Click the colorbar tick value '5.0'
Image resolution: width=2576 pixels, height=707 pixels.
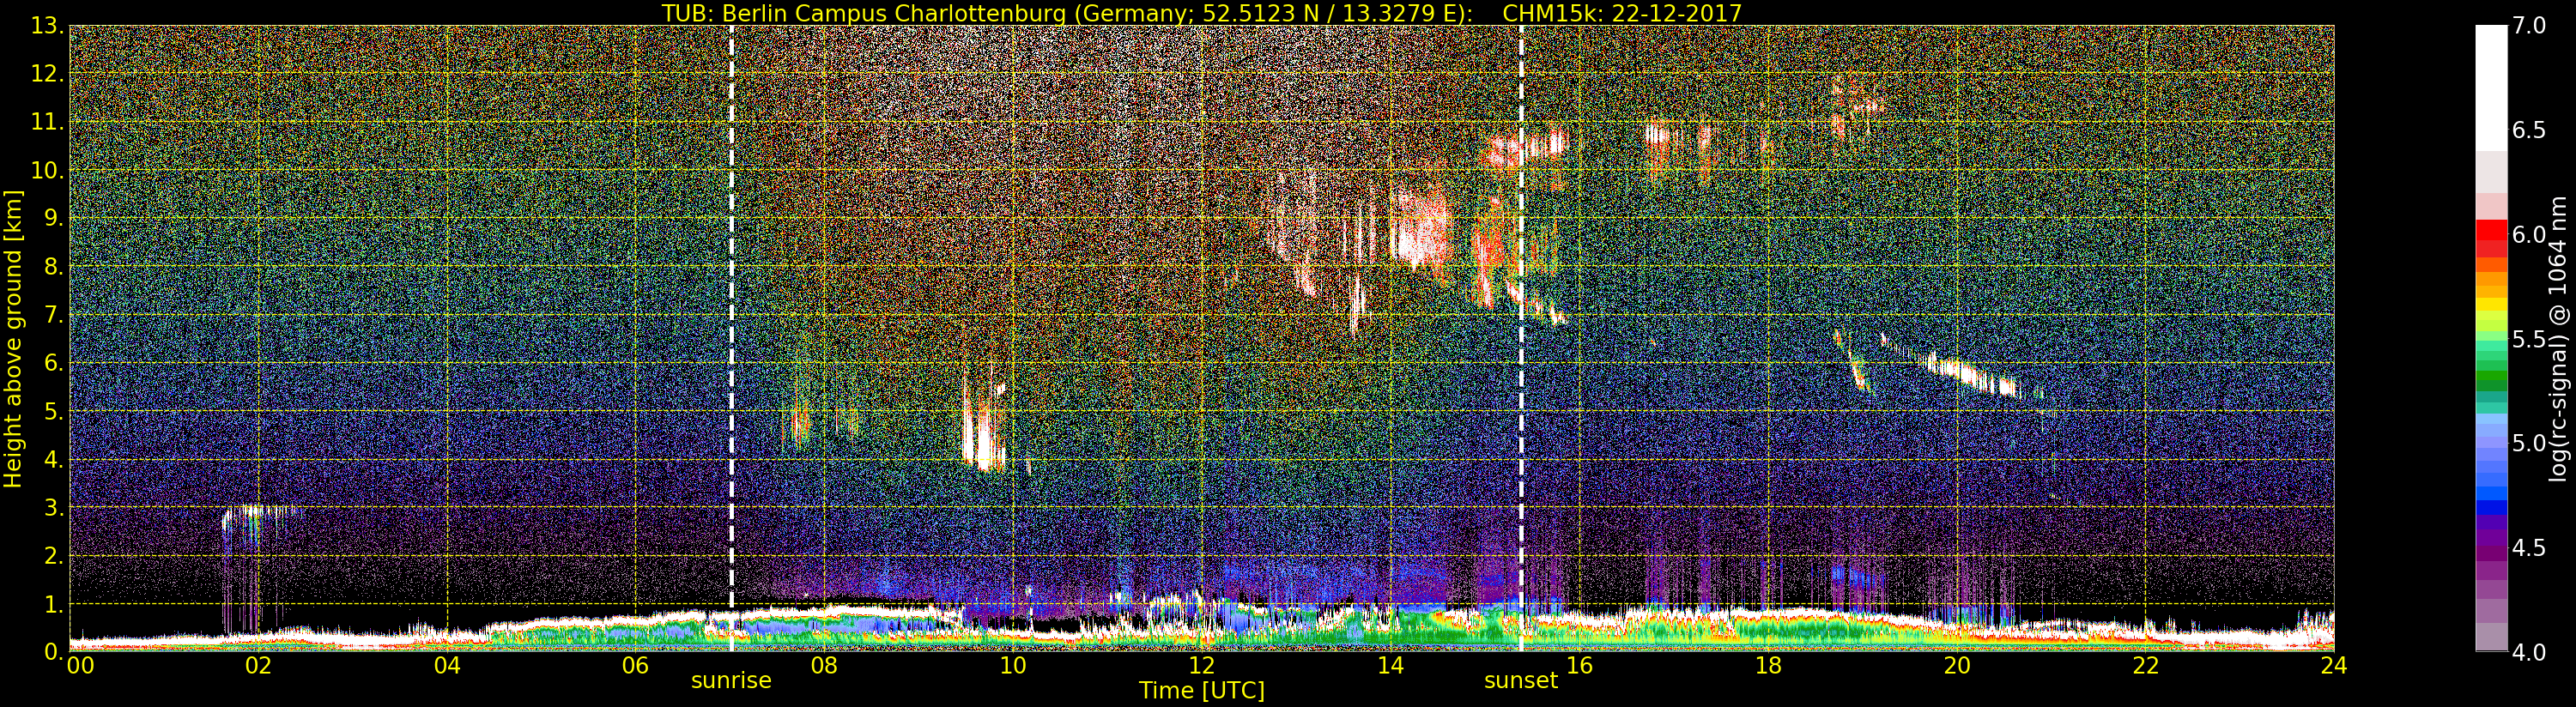2529,443
